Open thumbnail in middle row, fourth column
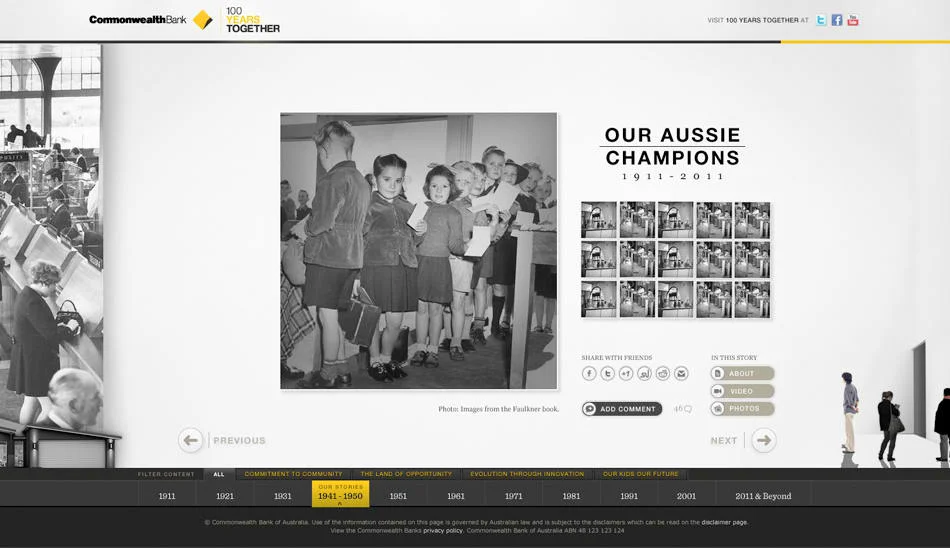Screen dimensions: 950x548 [x=714, y=259]
